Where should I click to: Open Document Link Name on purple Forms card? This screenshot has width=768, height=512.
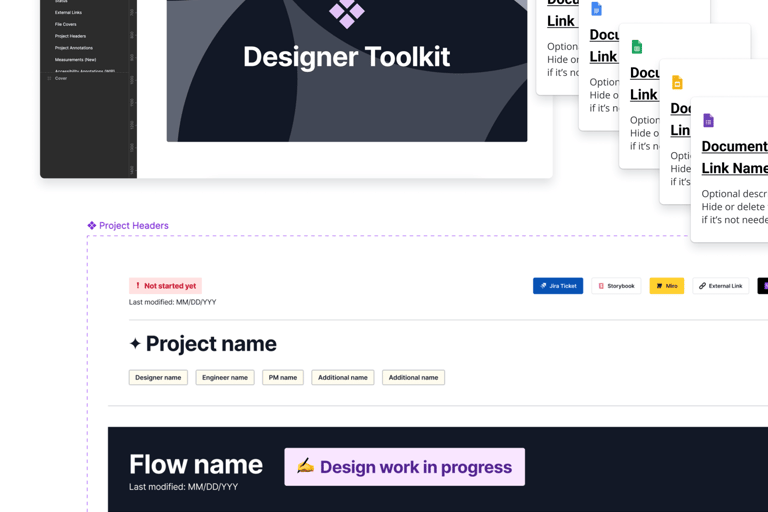[735, 157]
